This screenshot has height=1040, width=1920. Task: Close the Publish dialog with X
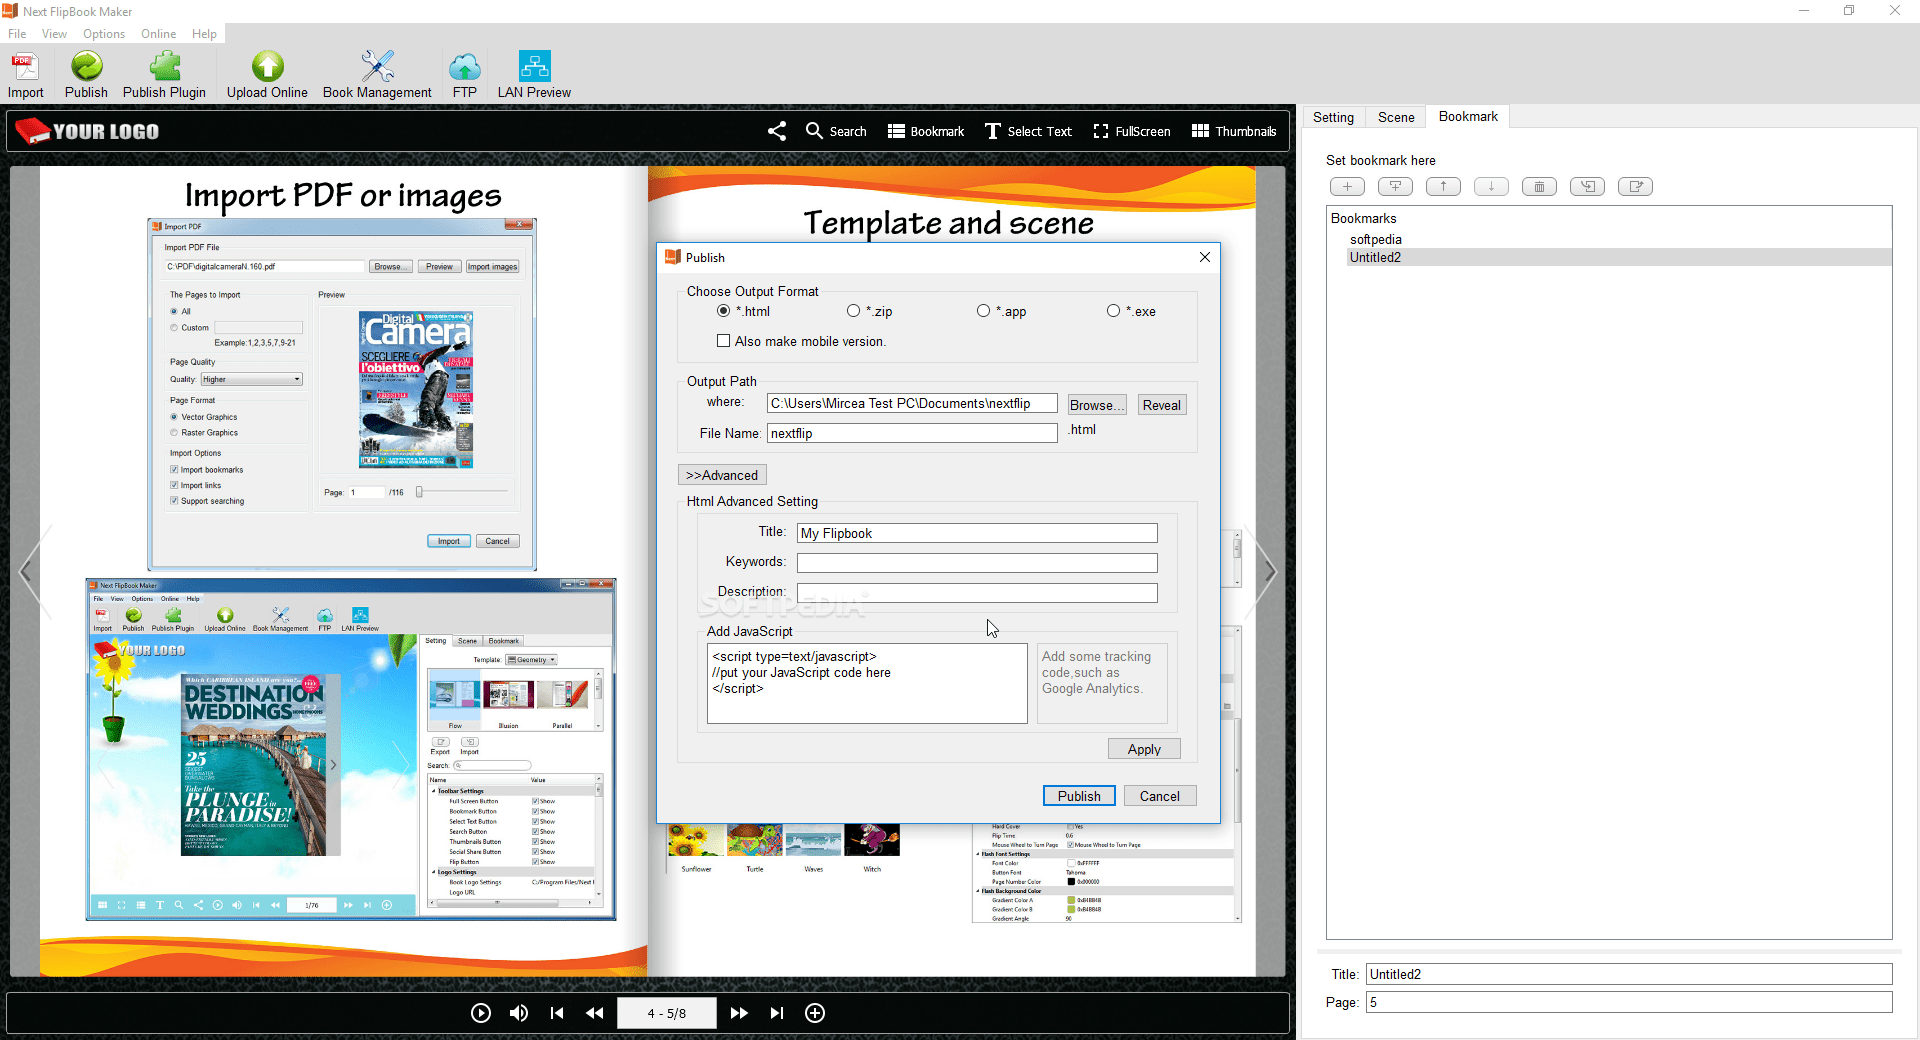tap(1205, 257)
